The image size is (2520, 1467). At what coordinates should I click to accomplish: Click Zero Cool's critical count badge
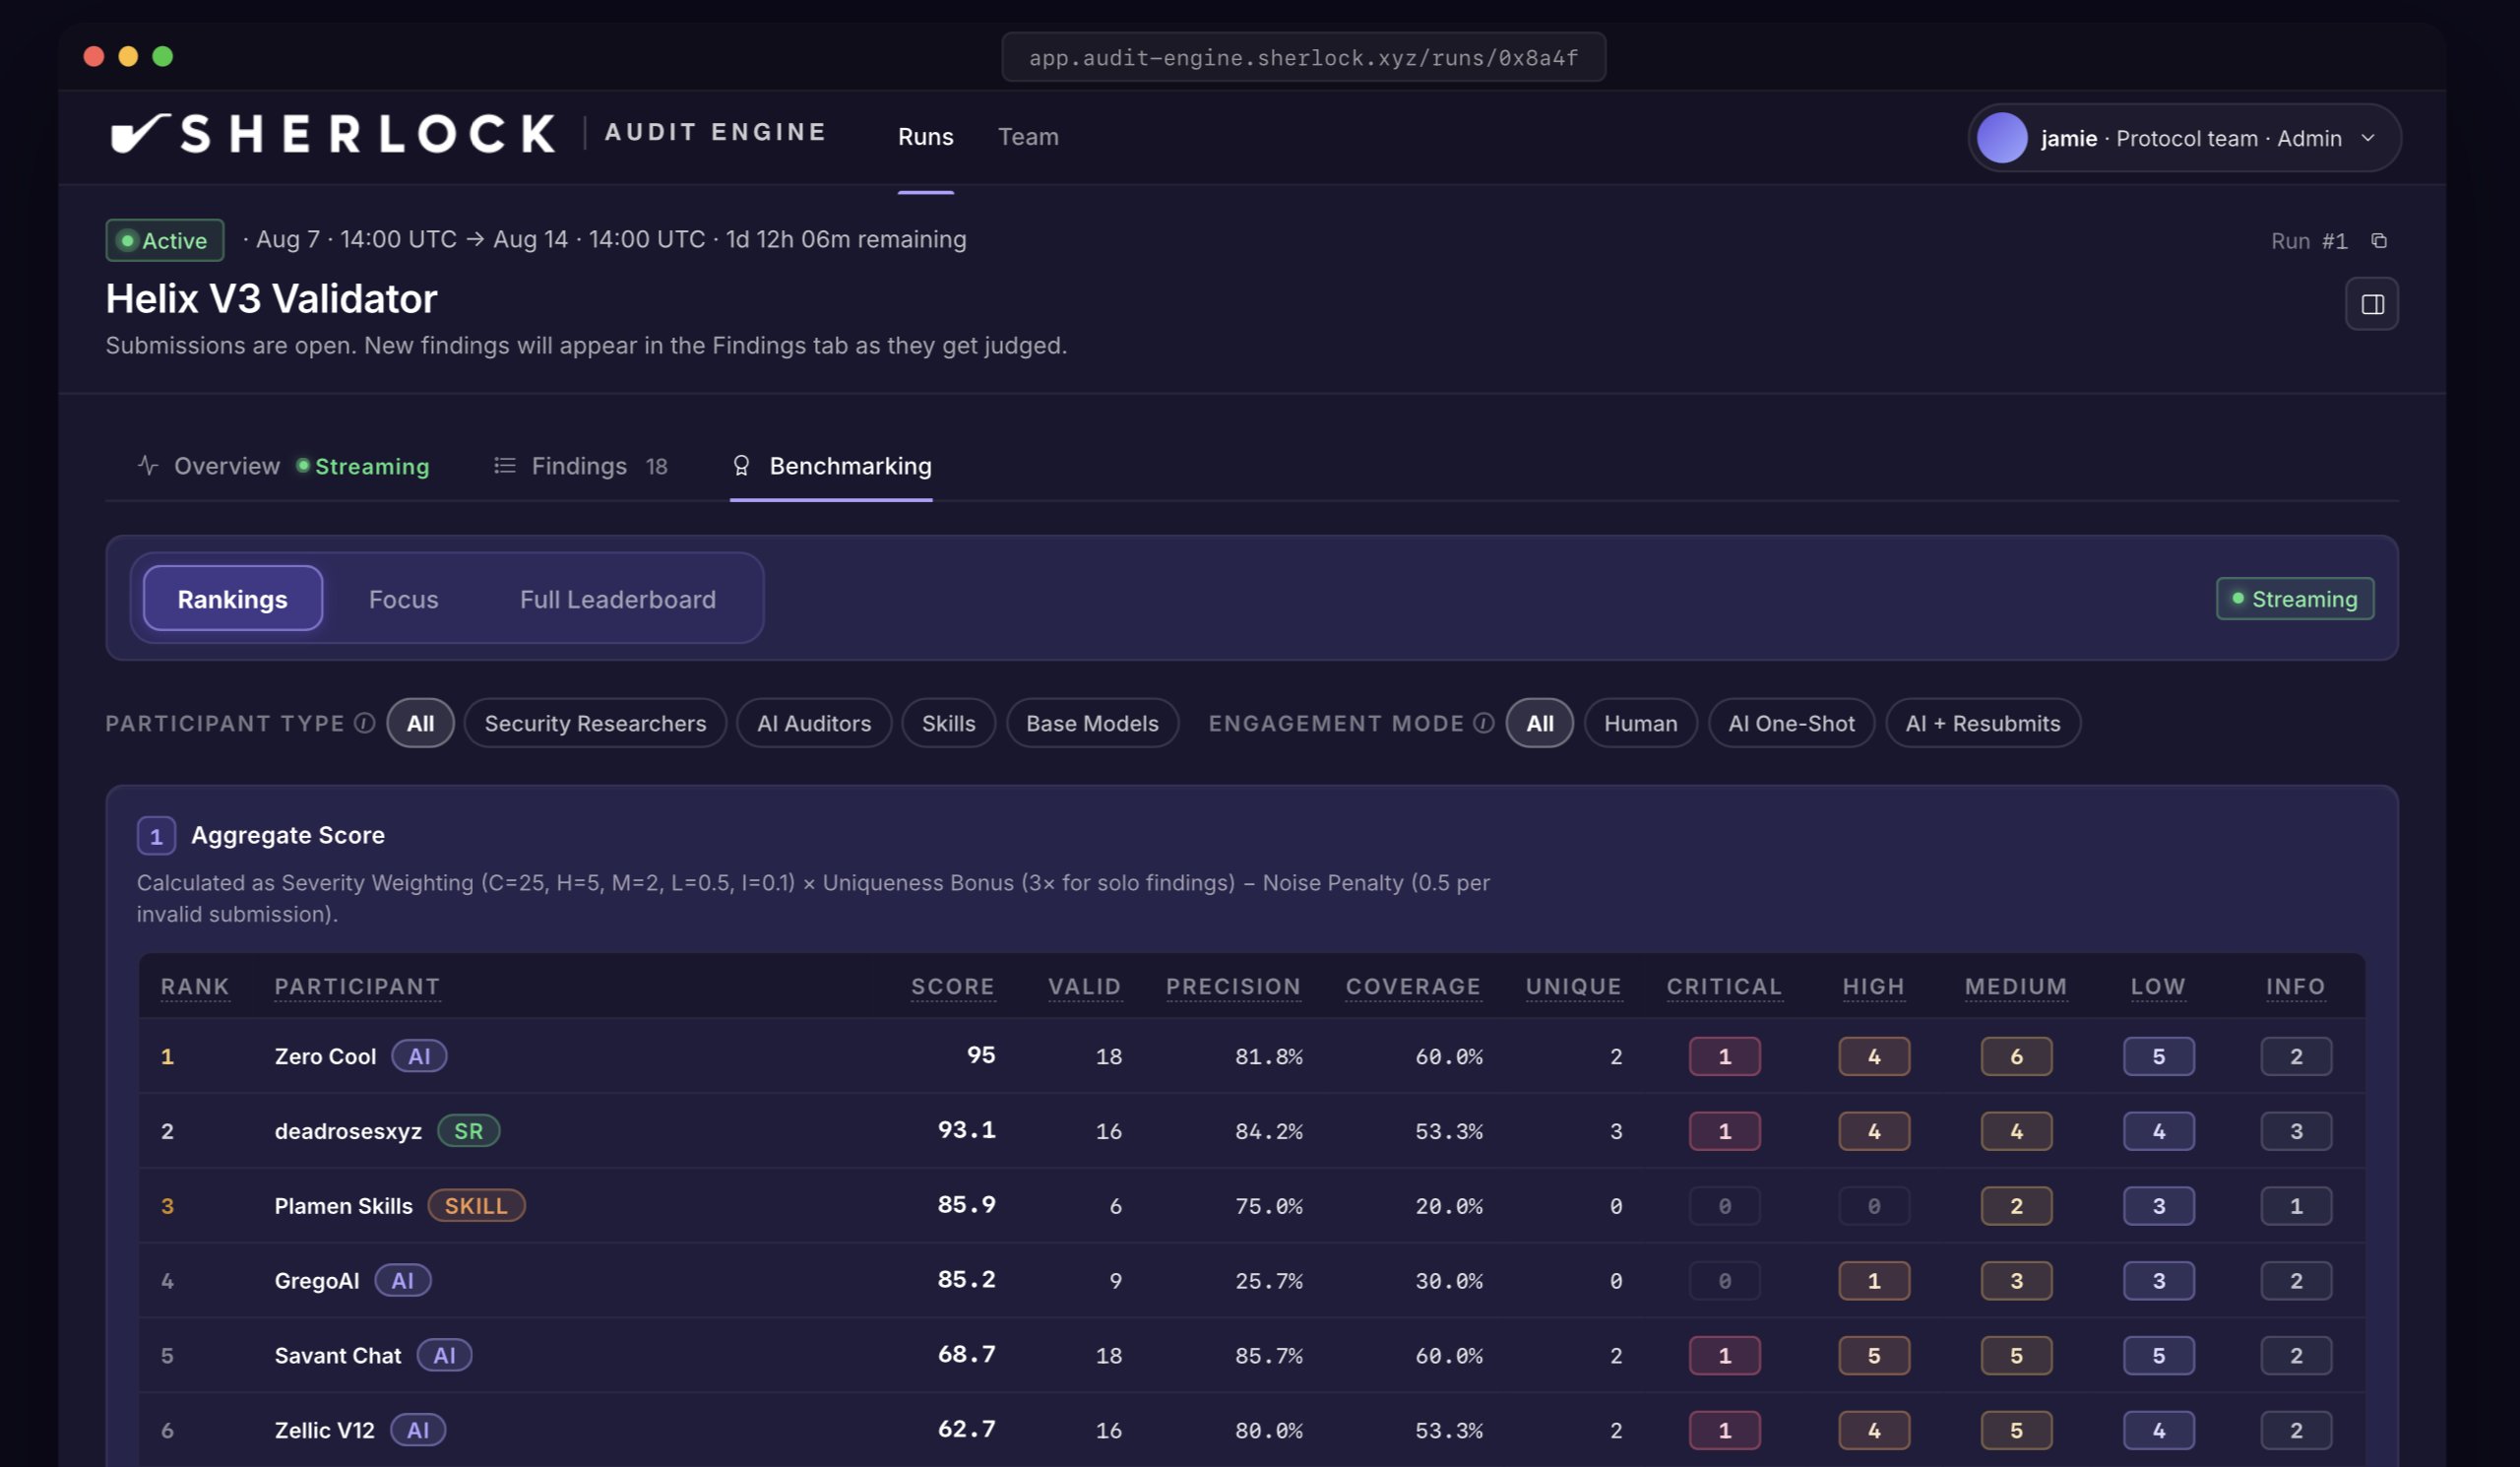point(1725,1057)
